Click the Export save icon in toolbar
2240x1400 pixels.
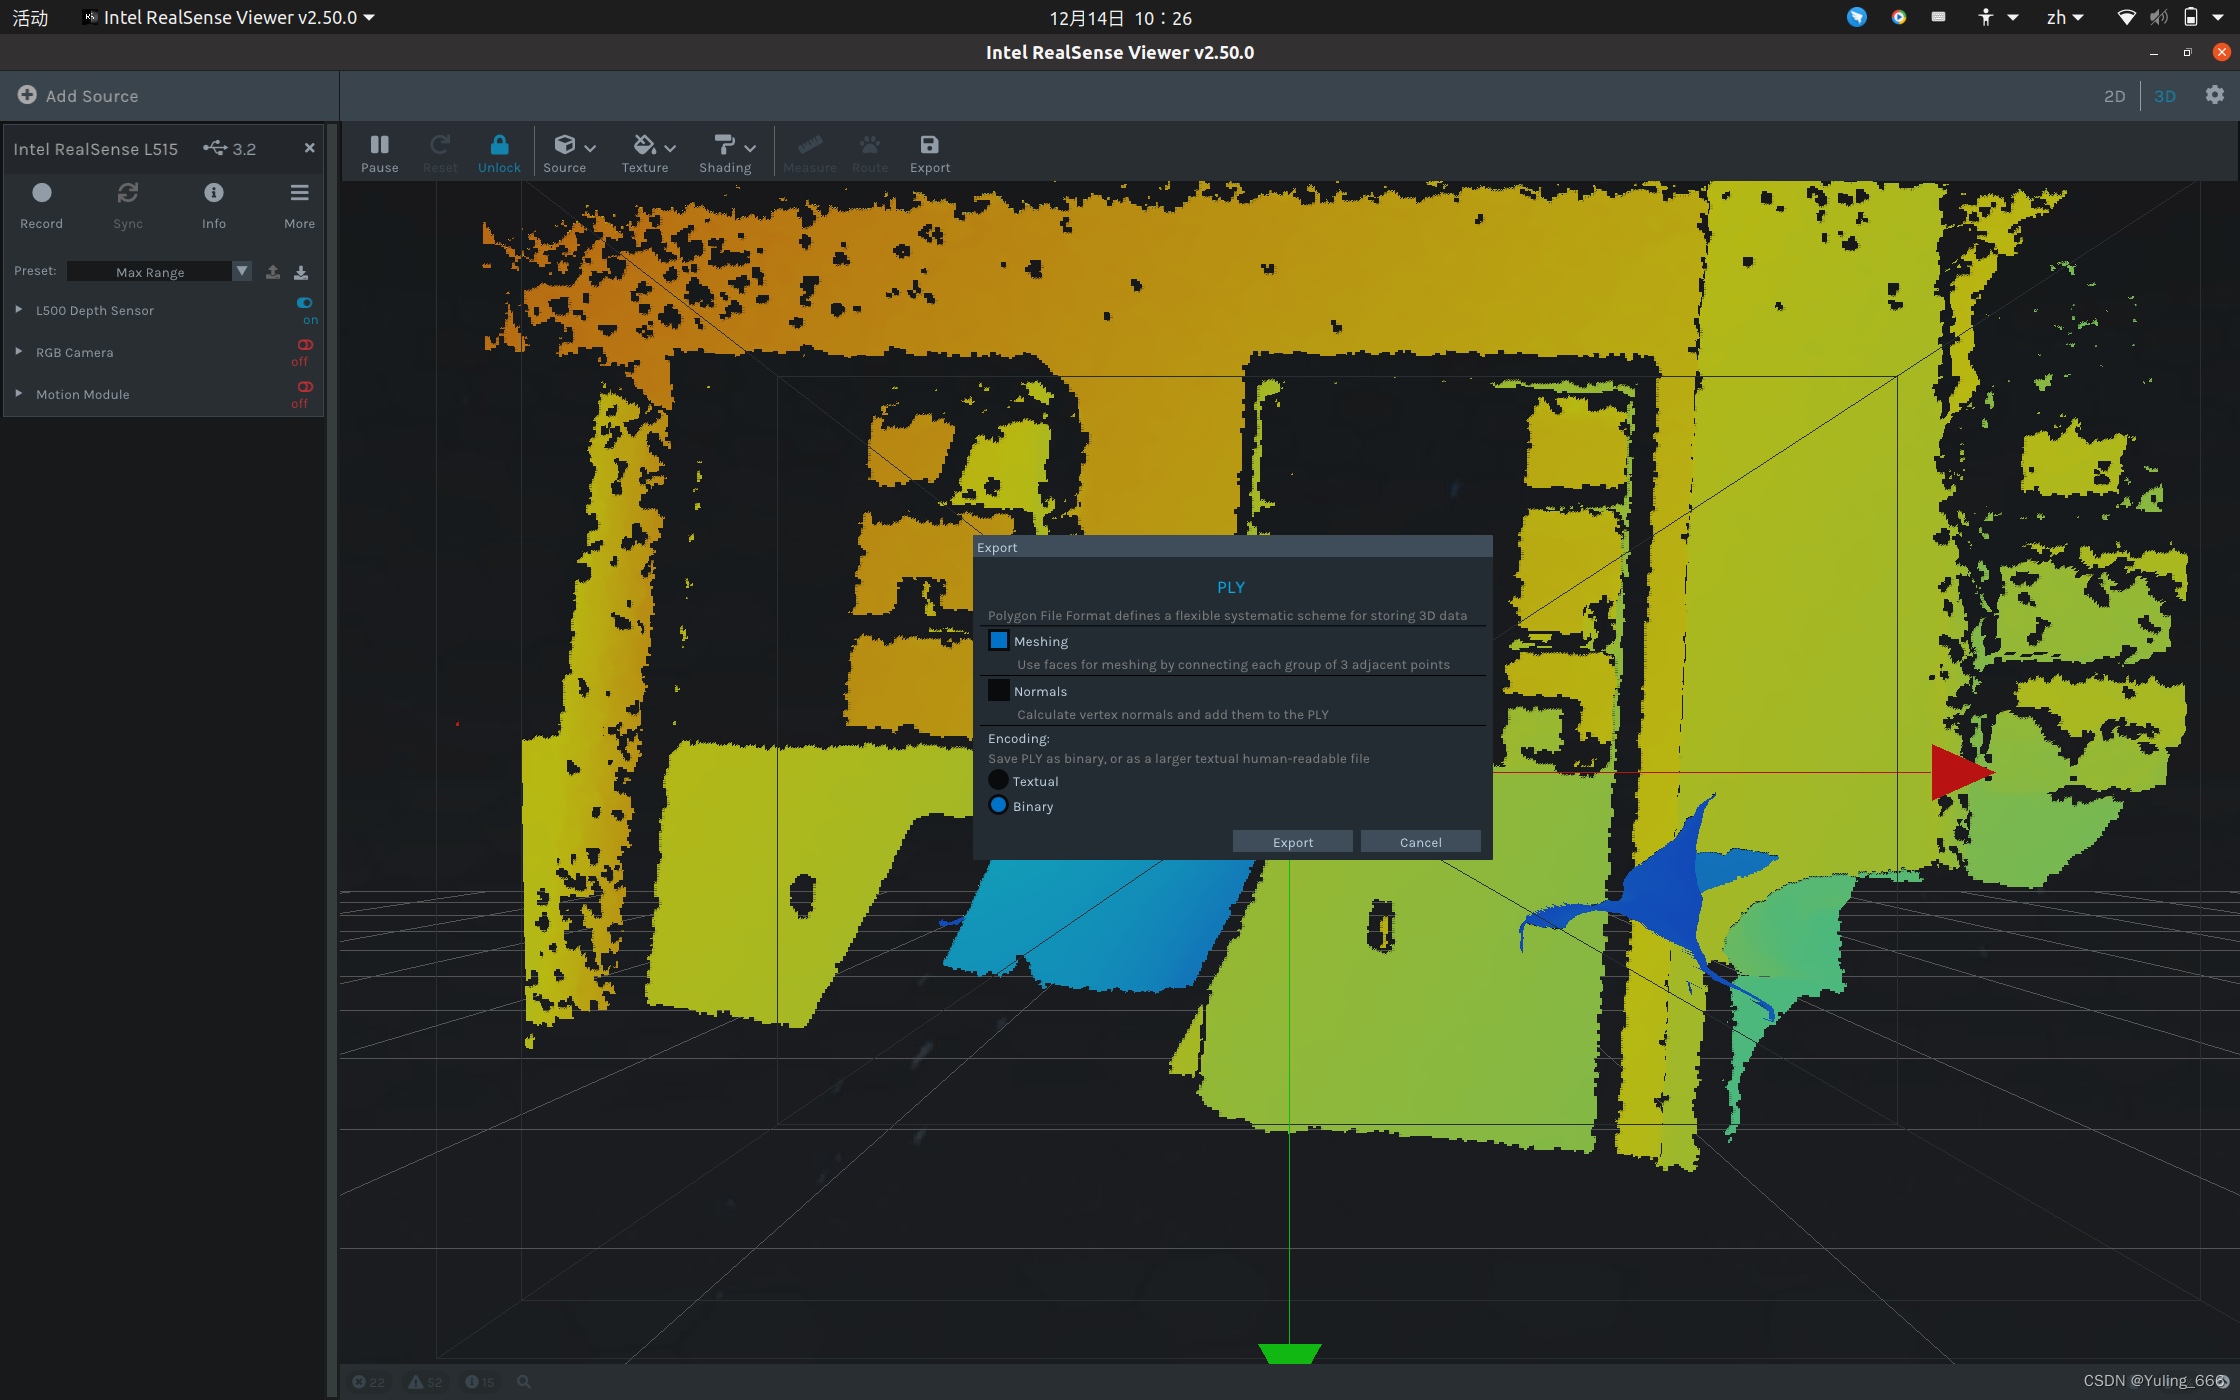929,146
